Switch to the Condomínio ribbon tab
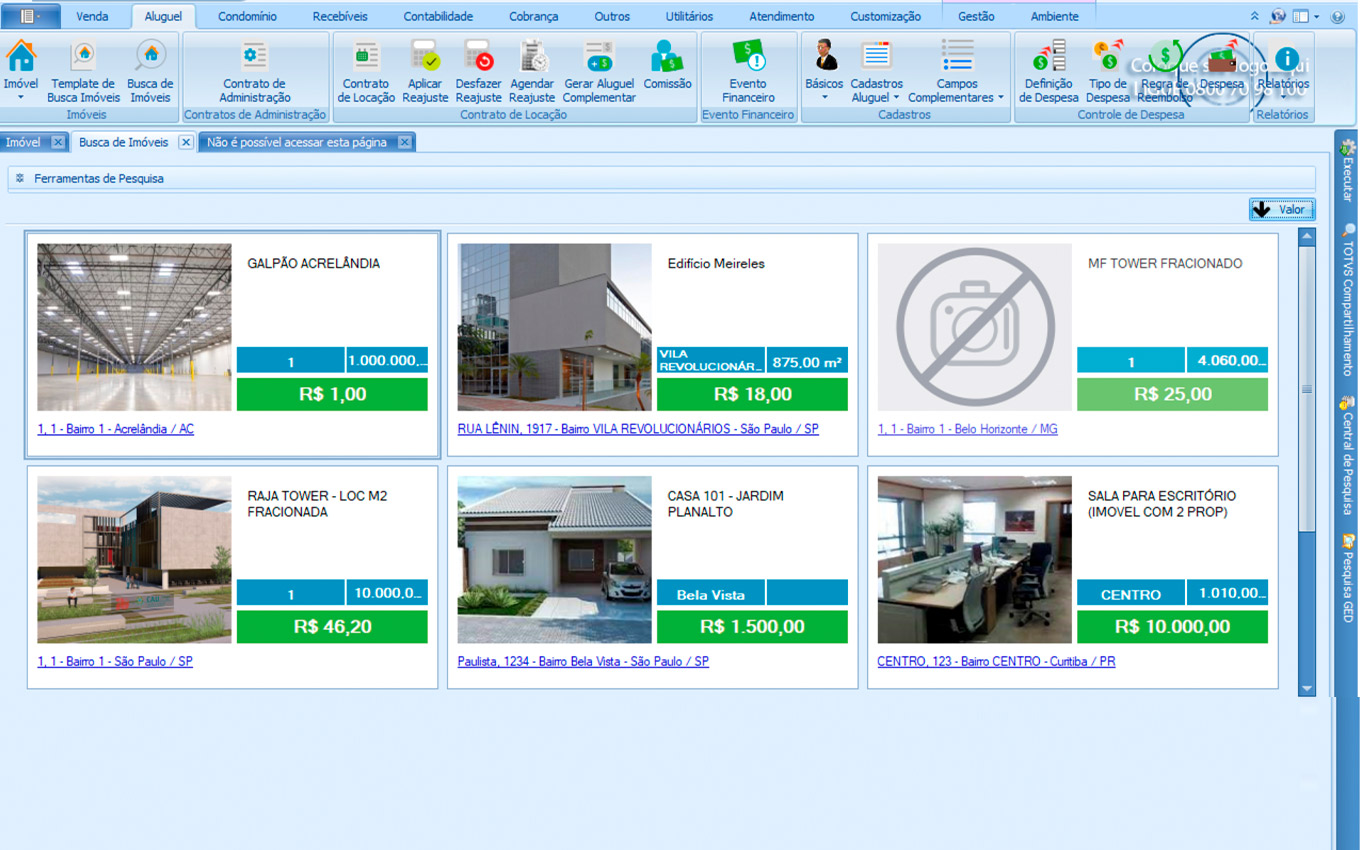 pyautogui.click(x=247, y=16)
